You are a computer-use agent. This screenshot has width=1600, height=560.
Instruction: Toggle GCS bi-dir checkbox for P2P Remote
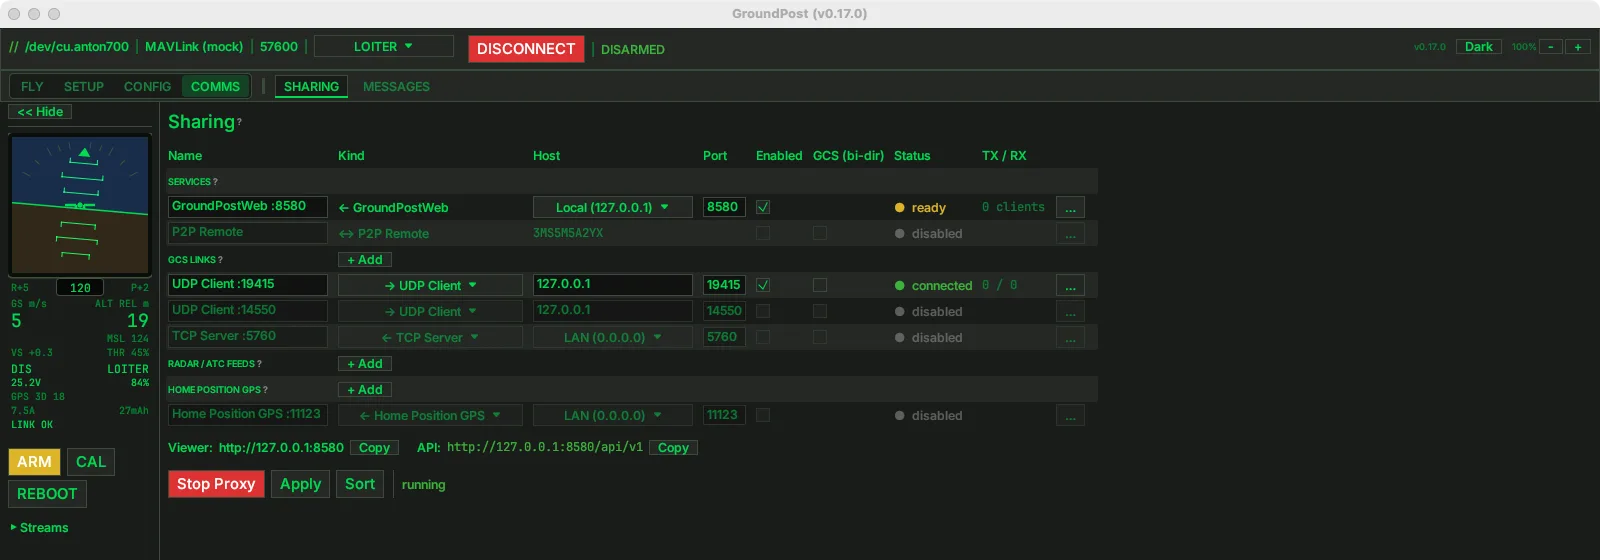(820, 233)
